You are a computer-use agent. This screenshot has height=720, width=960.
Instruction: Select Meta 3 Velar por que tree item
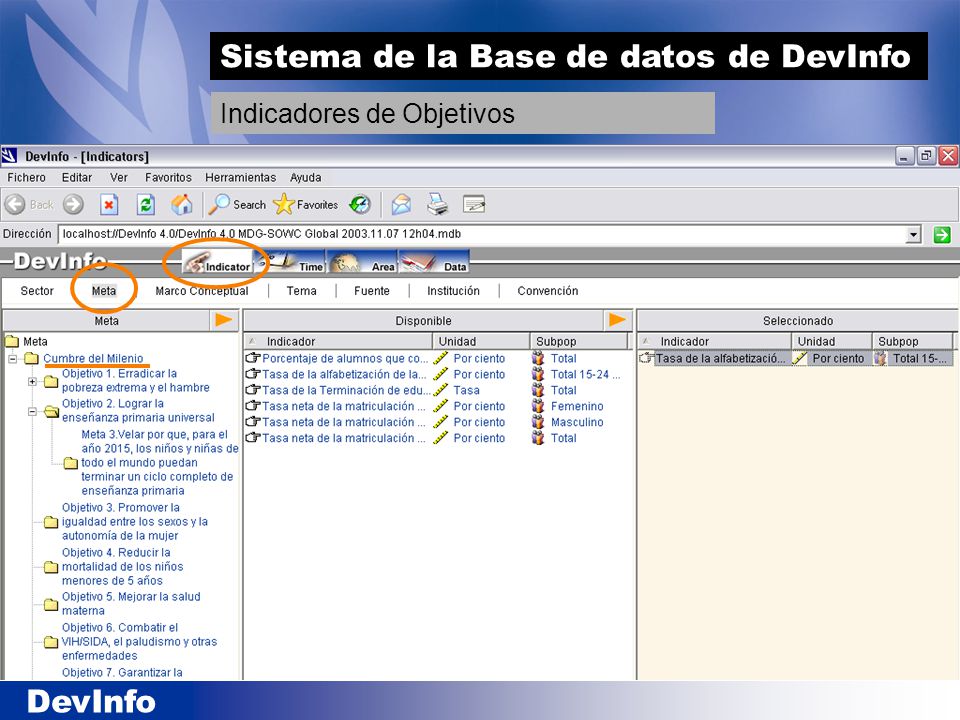point(159,462)
